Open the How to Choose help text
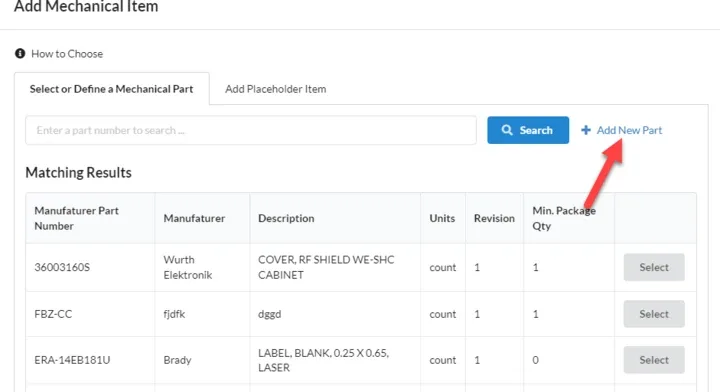Image resolution: width=720 pixels, height=392 pixels. [67, 54]
